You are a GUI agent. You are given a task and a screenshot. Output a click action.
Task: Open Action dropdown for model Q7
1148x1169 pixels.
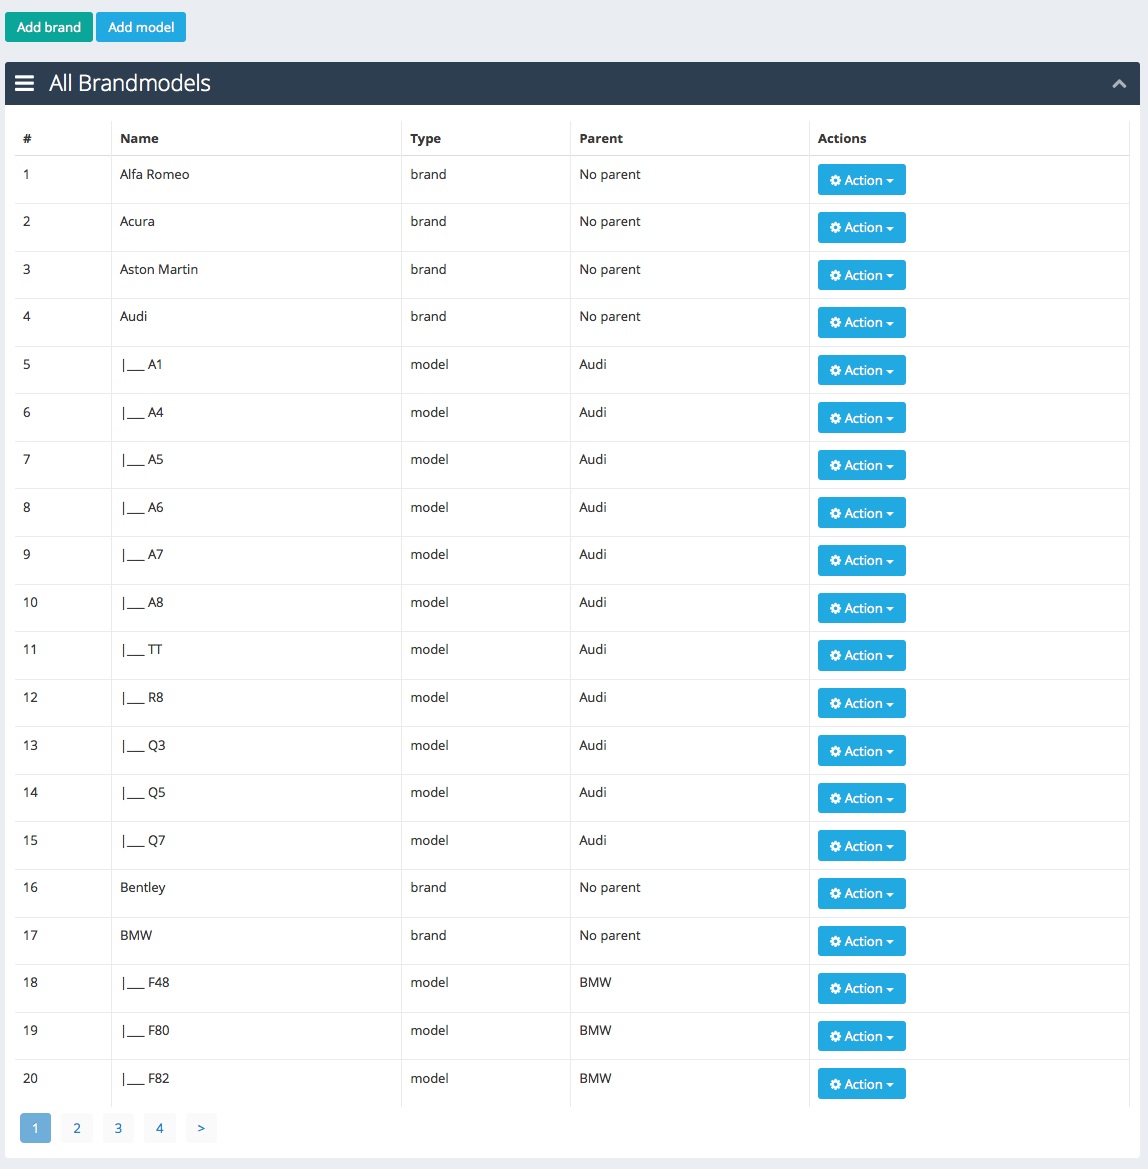coord(862,845)
